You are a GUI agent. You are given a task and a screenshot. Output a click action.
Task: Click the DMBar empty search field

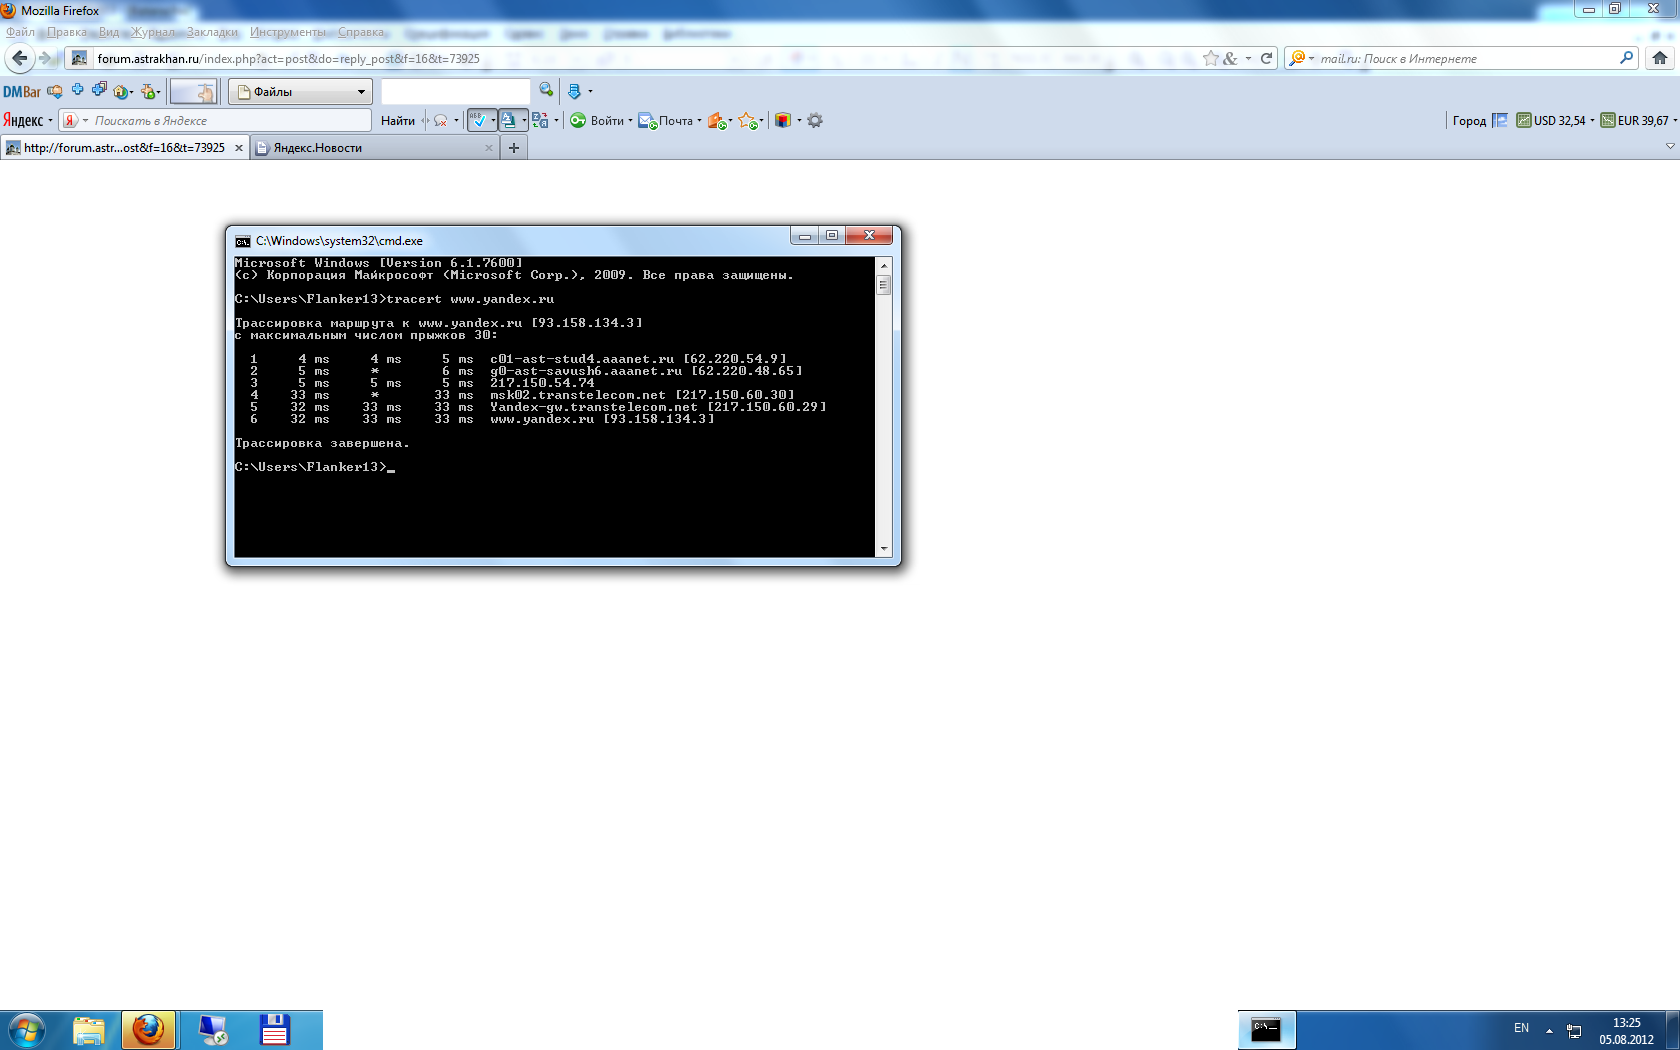click(456, 91)
